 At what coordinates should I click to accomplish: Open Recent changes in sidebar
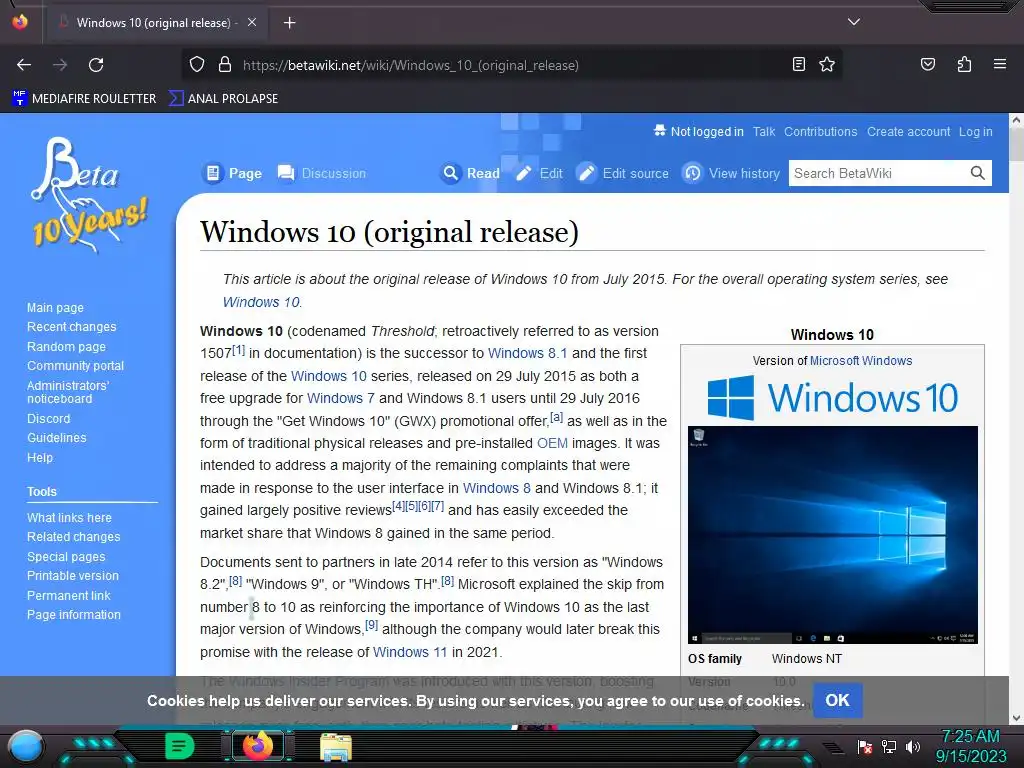72,327
